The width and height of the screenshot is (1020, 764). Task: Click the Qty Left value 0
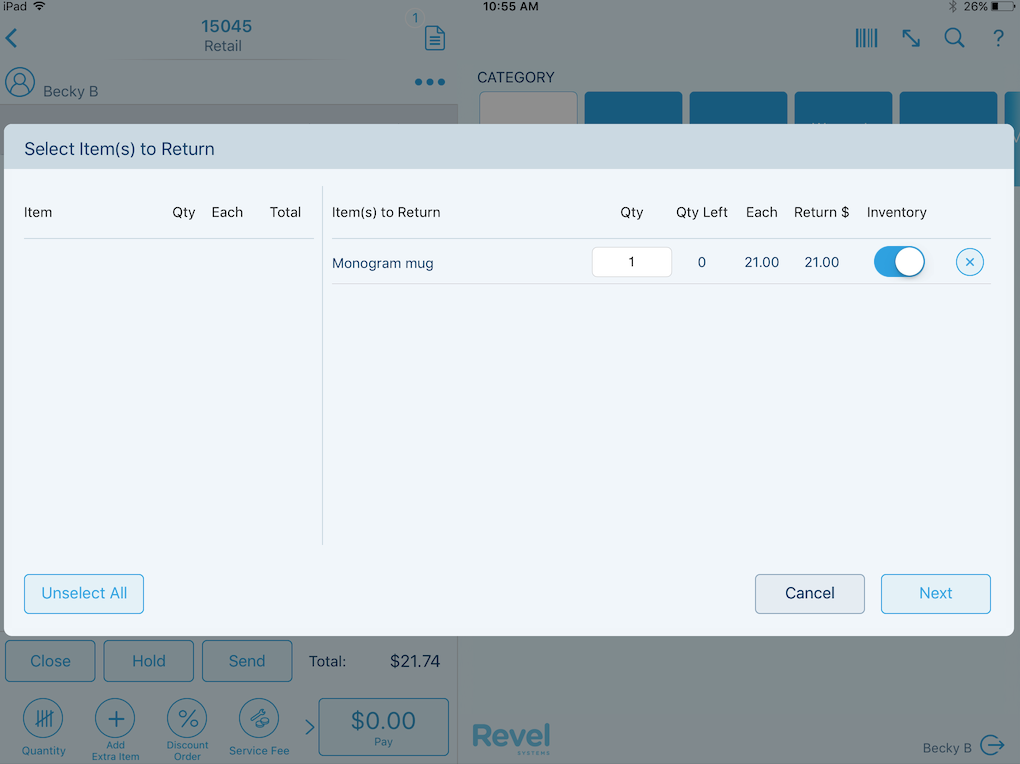(x=701, y=262)
